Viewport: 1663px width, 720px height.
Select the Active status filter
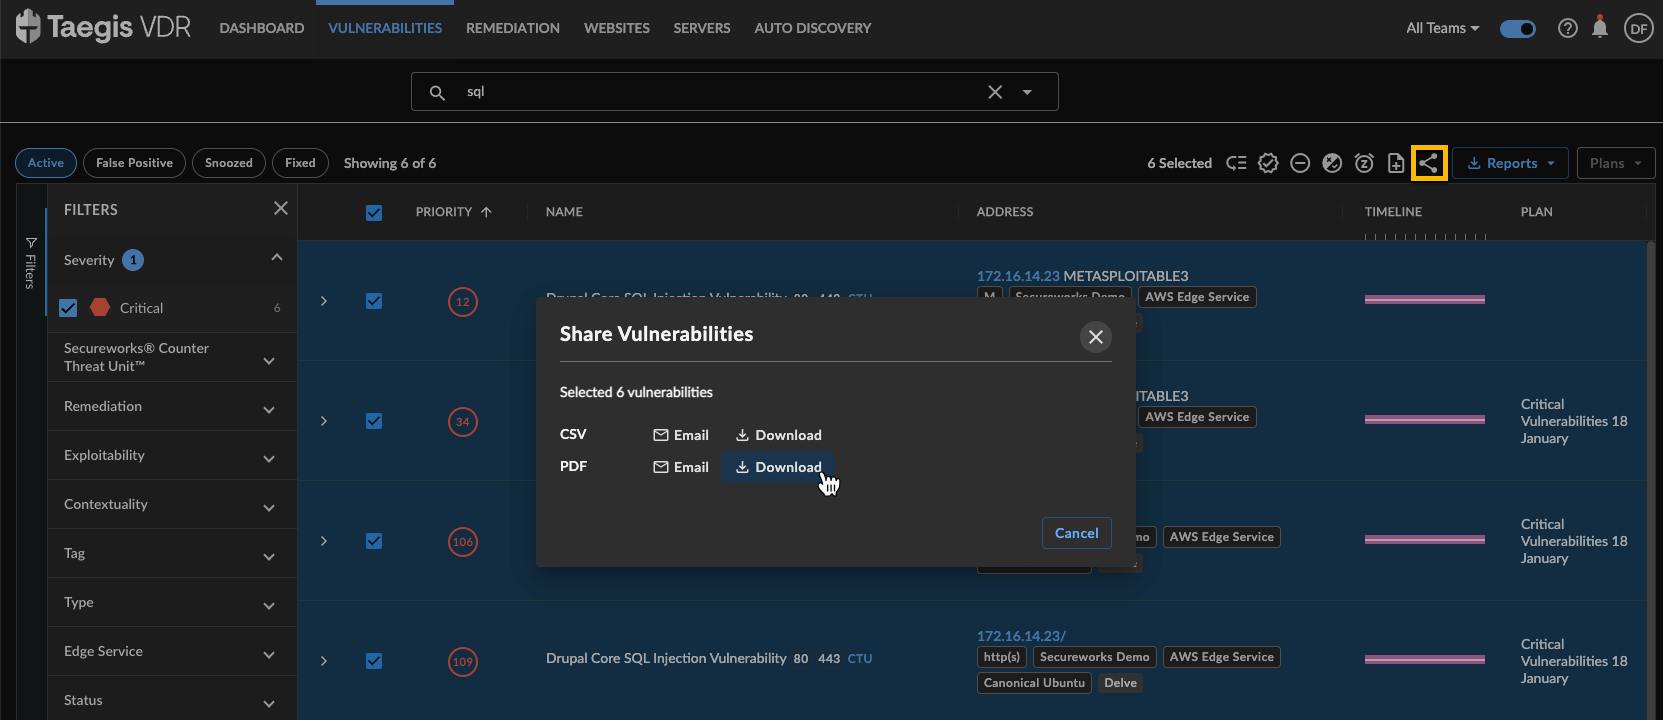(46, 163)
